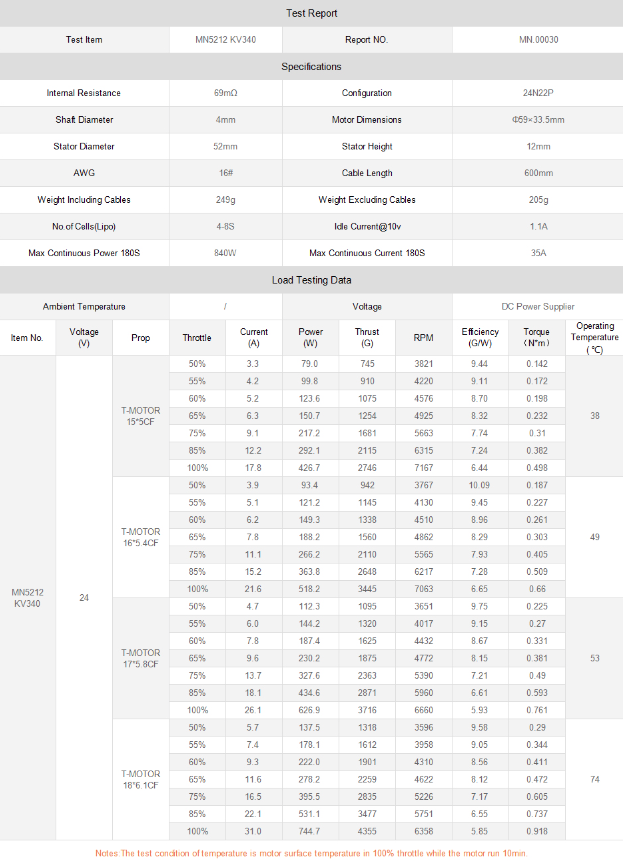Screen dimensions: 623x866
Task: Select the 'Throttle' column header
Action: (197, 338)
